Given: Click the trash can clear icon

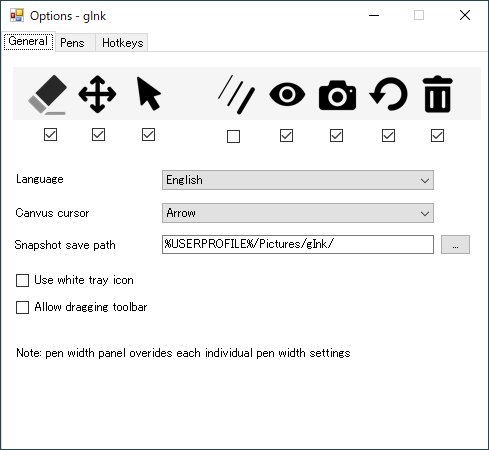Looking at the screenshot, I should pyautogui.click(x=437, y=94).
